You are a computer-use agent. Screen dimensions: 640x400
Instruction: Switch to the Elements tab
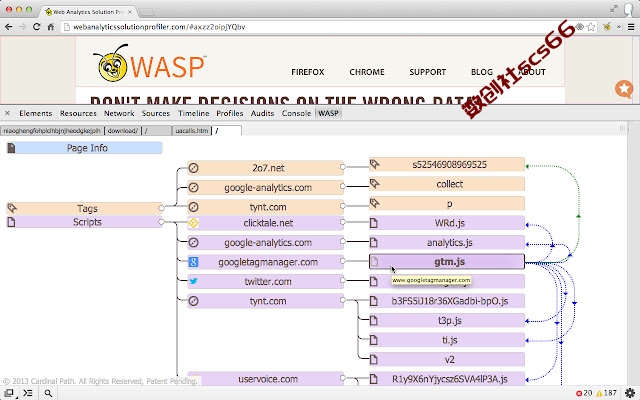point(36,113)
